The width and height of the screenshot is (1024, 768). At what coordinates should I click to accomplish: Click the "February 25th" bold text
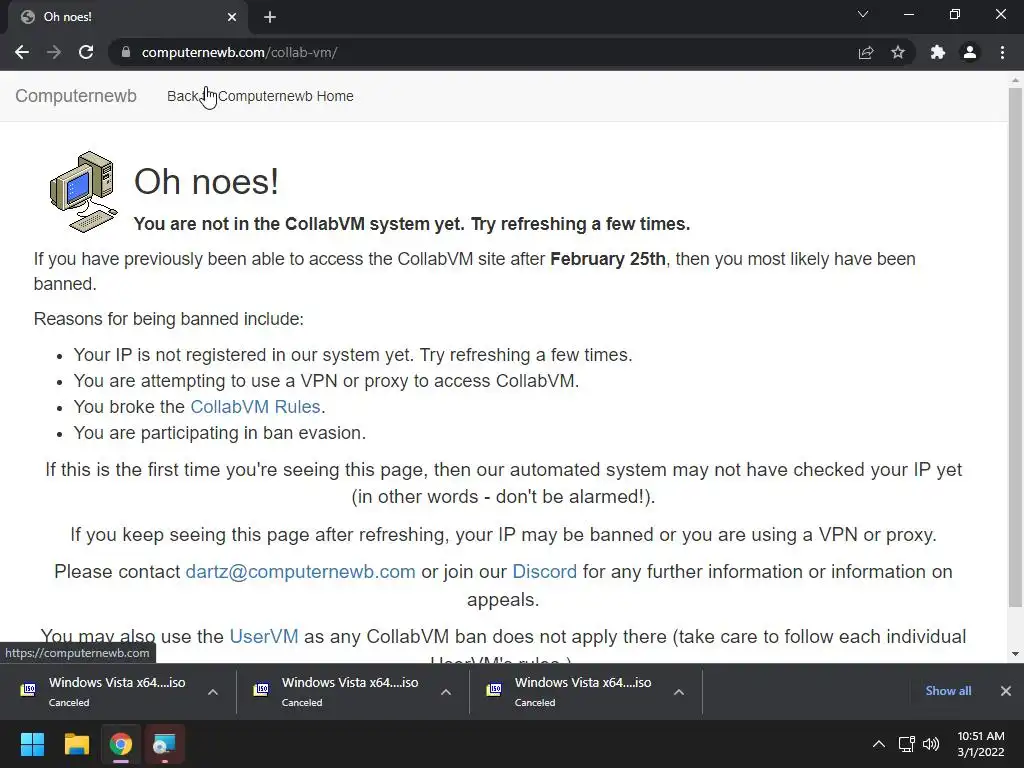608,259
